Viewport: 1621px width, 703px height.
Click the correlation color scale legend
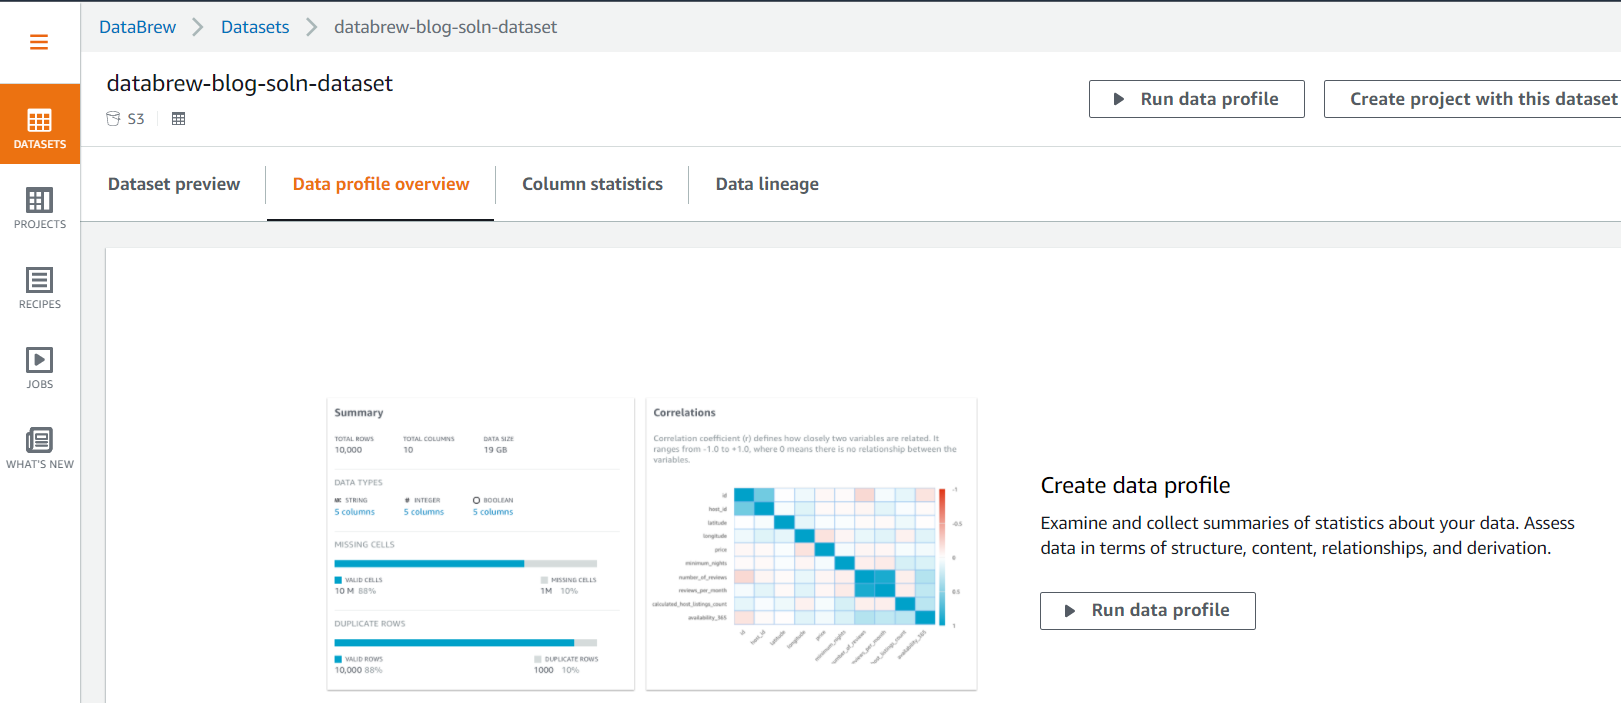tap(942, 556)
